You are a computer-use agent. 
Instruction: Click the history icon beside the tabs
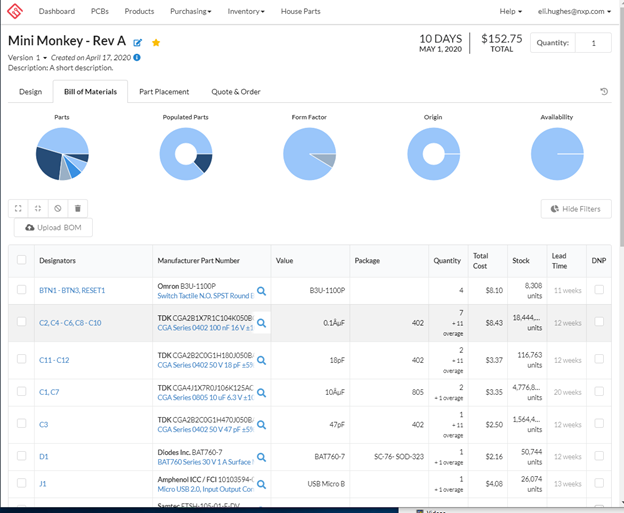click(604, 92)
